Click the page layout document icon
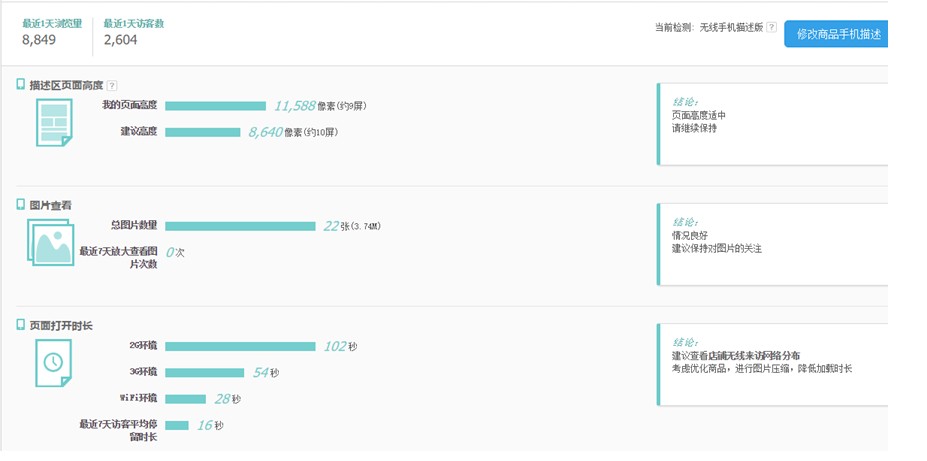The width and height of the screenshot is (927, 461). tap(54, 122)
